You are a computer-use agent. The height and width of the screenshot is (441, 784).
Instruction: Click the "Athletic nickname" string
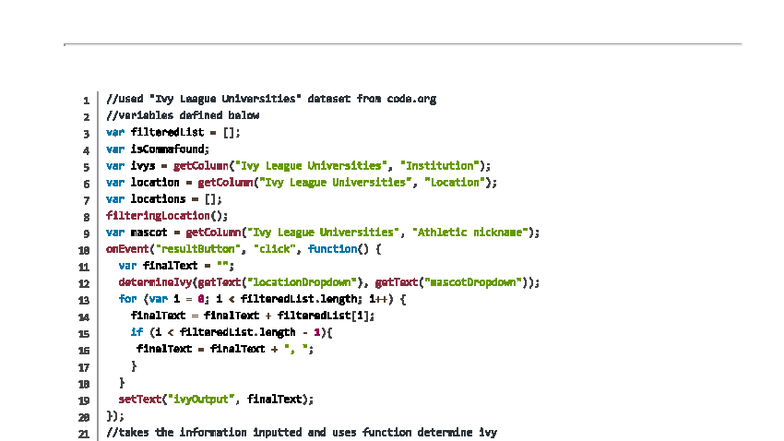pos(470,232)
